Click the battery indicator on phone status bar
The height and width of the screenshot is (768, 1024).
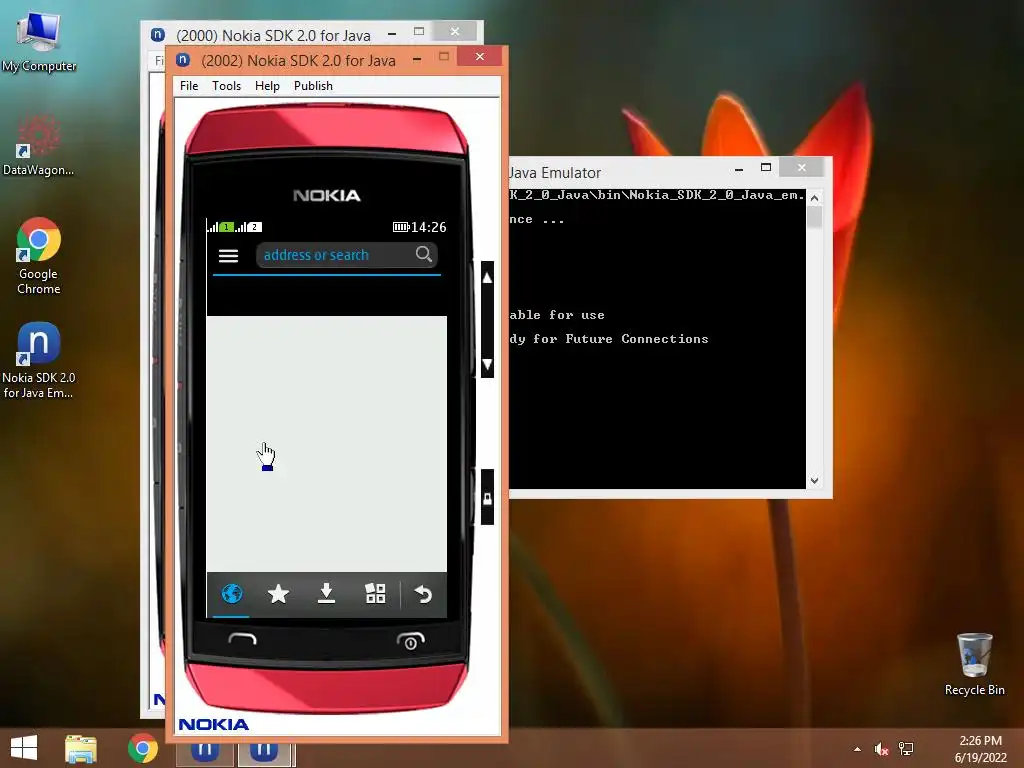pos(400,227)
